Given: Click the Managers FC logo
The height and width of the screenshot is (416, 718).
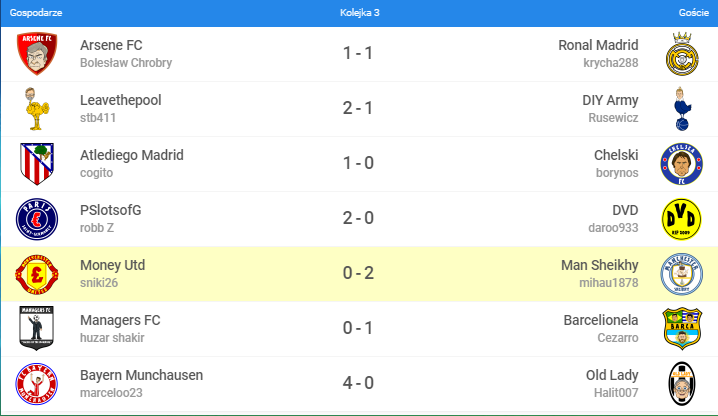Looking at the screenshot, I should click(38, 329).
